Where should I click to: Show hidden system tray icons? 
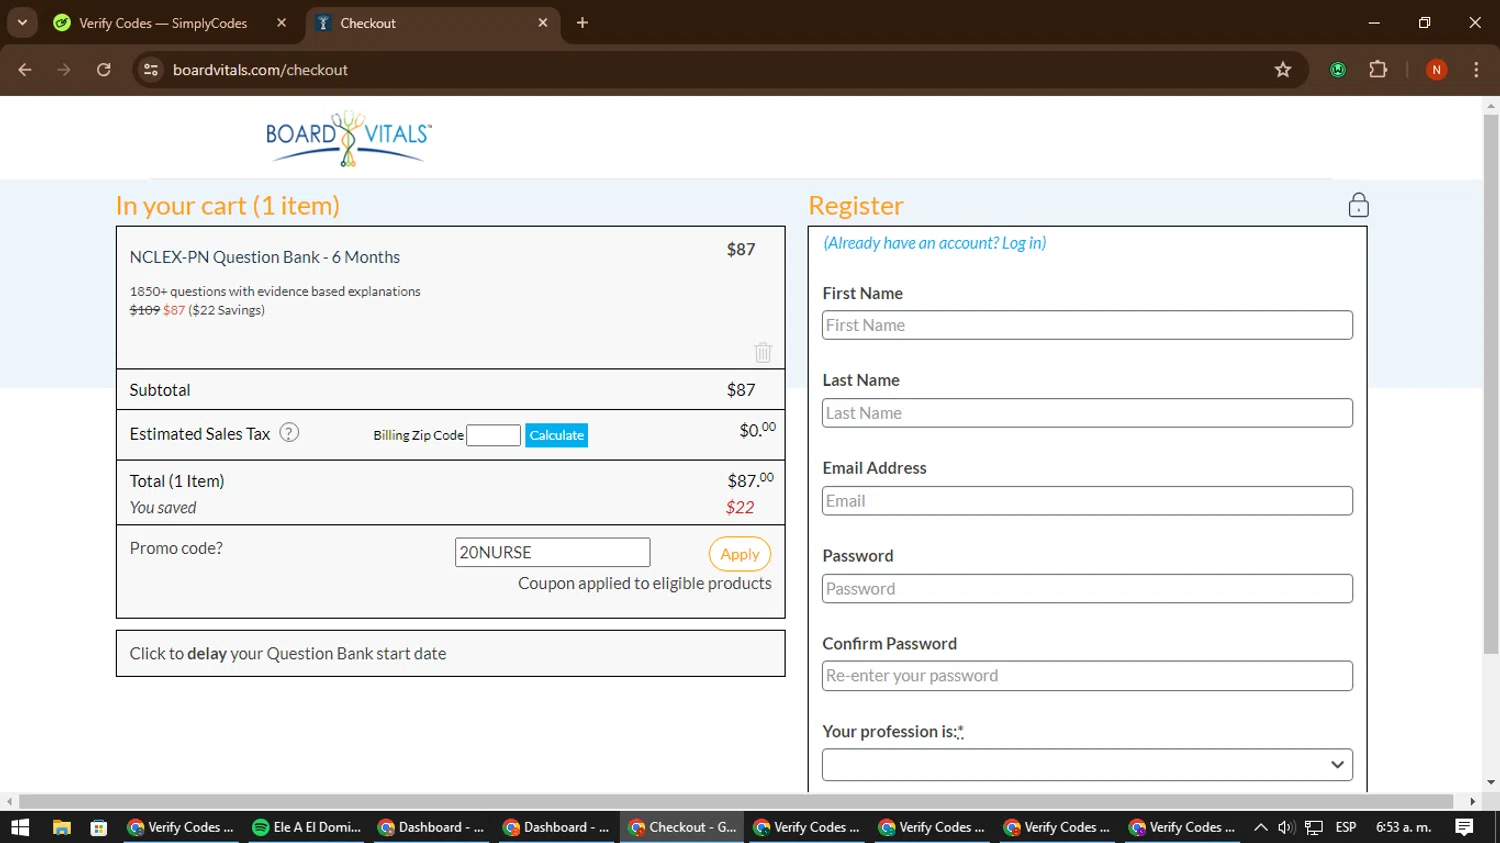(x=1261, y=827)
